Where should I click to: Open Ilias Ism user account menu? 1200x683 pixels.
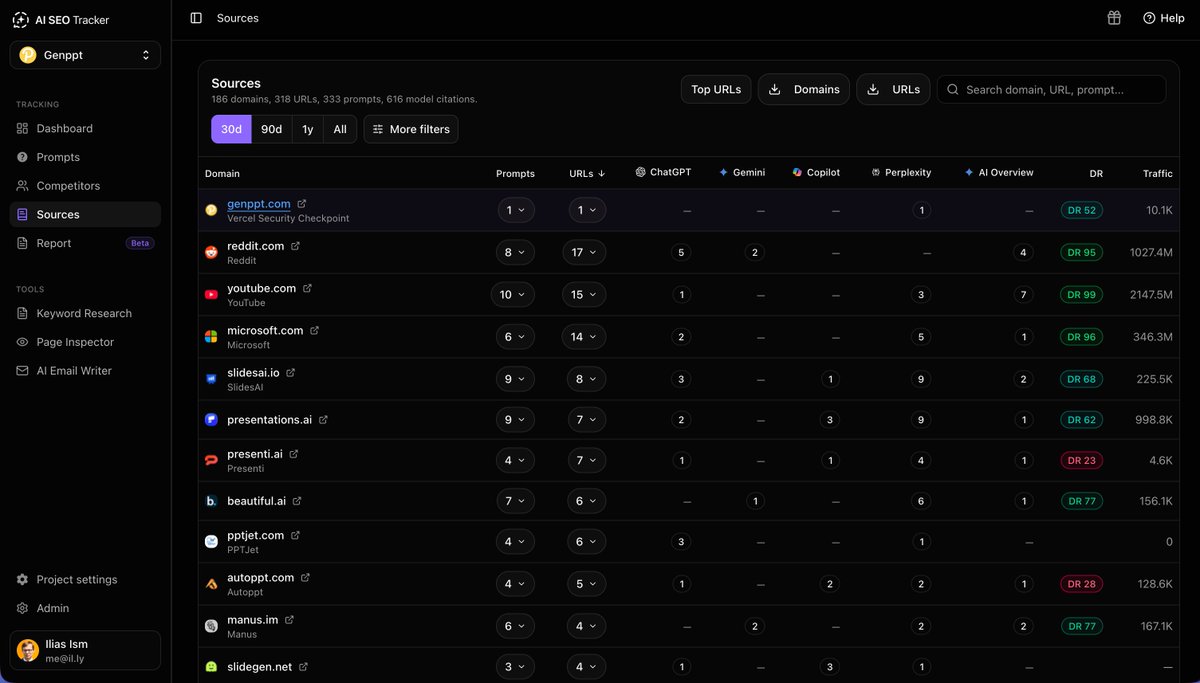pyautogui.click(x=85, y=650)
